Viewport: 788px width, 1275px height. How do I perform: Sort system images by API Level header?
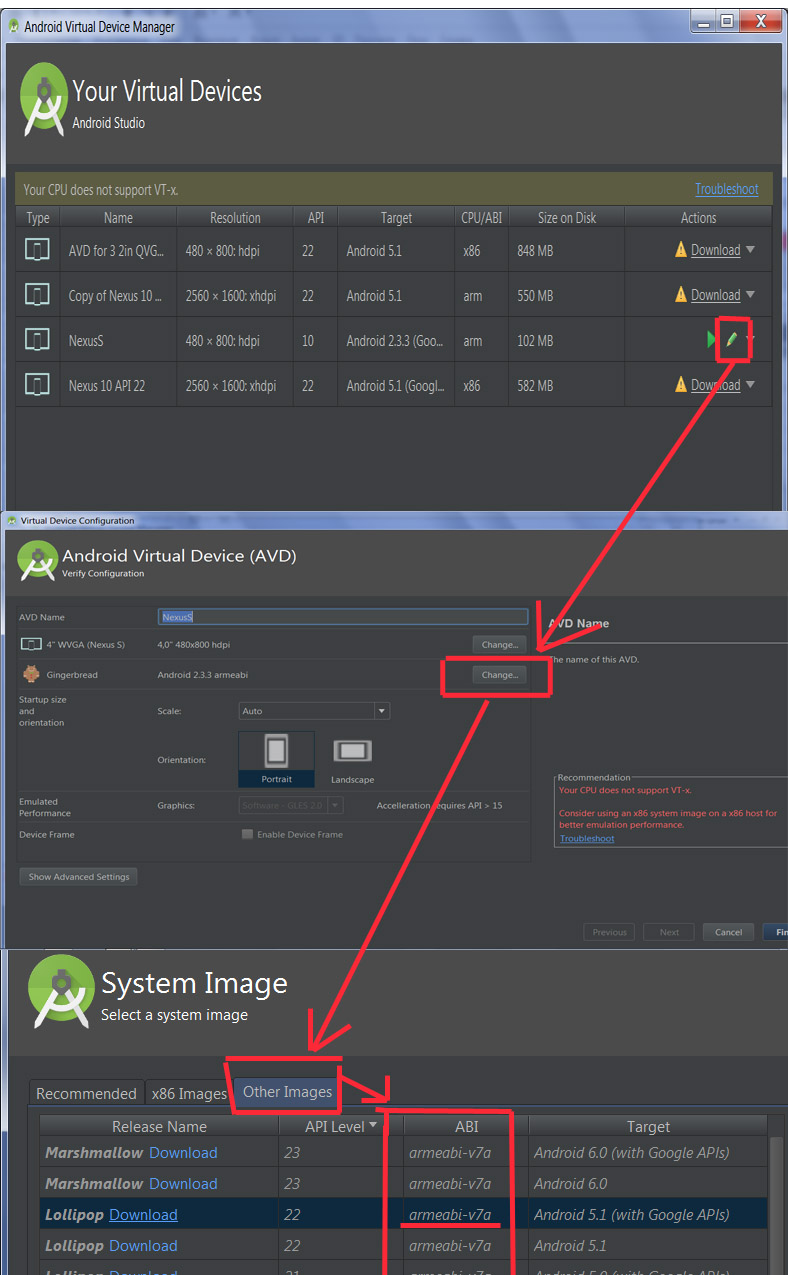pos(341,1126)
